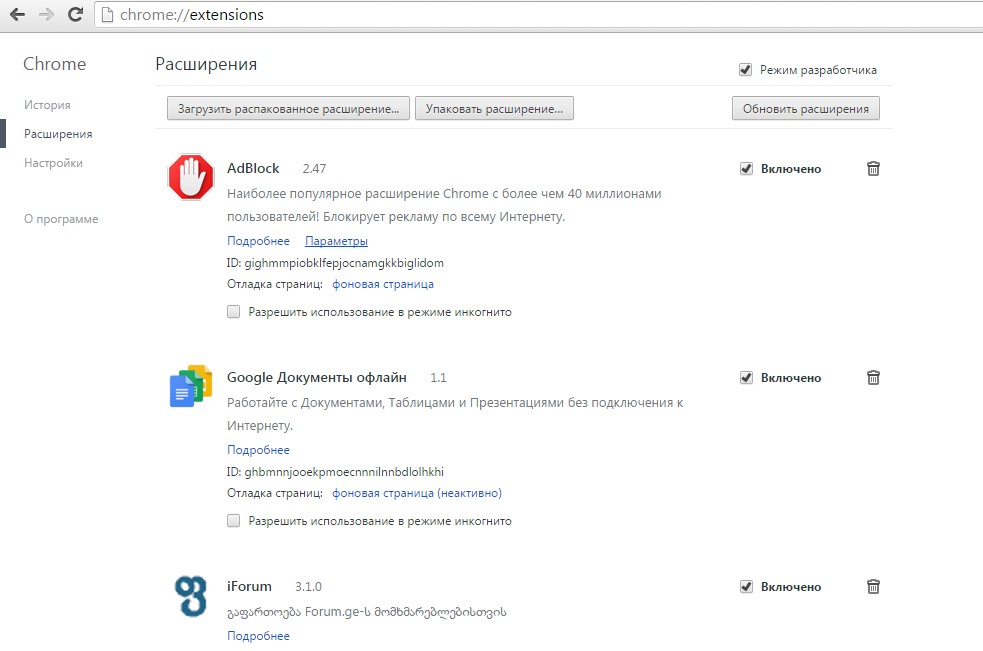Click Загрузить распакованное расширение button
This screenshot has width=983, height=651.
(288, 108)
